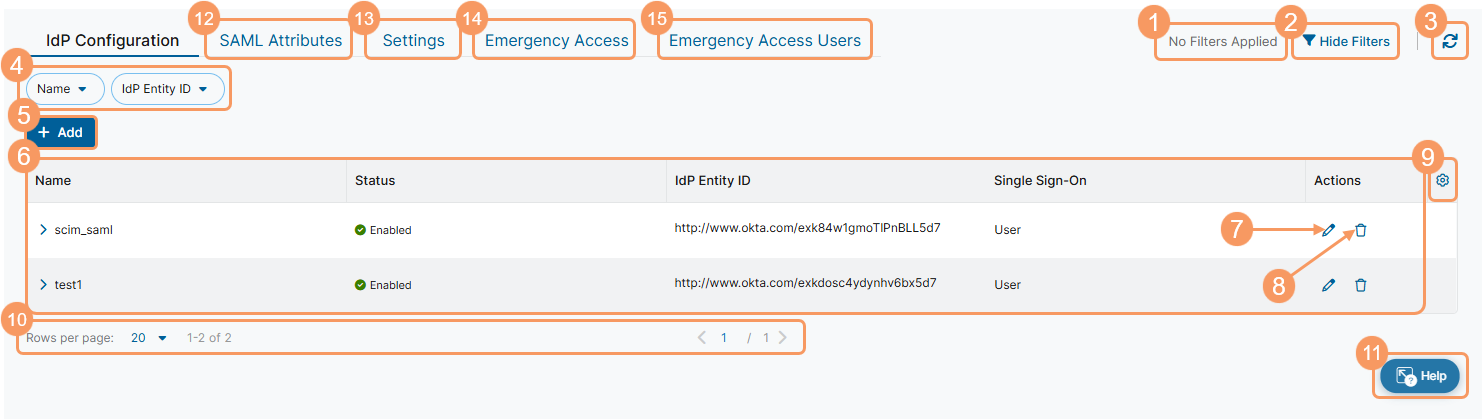Click Hide Filters button
Screen dimensions: 1482x419
click(1345, 42)
